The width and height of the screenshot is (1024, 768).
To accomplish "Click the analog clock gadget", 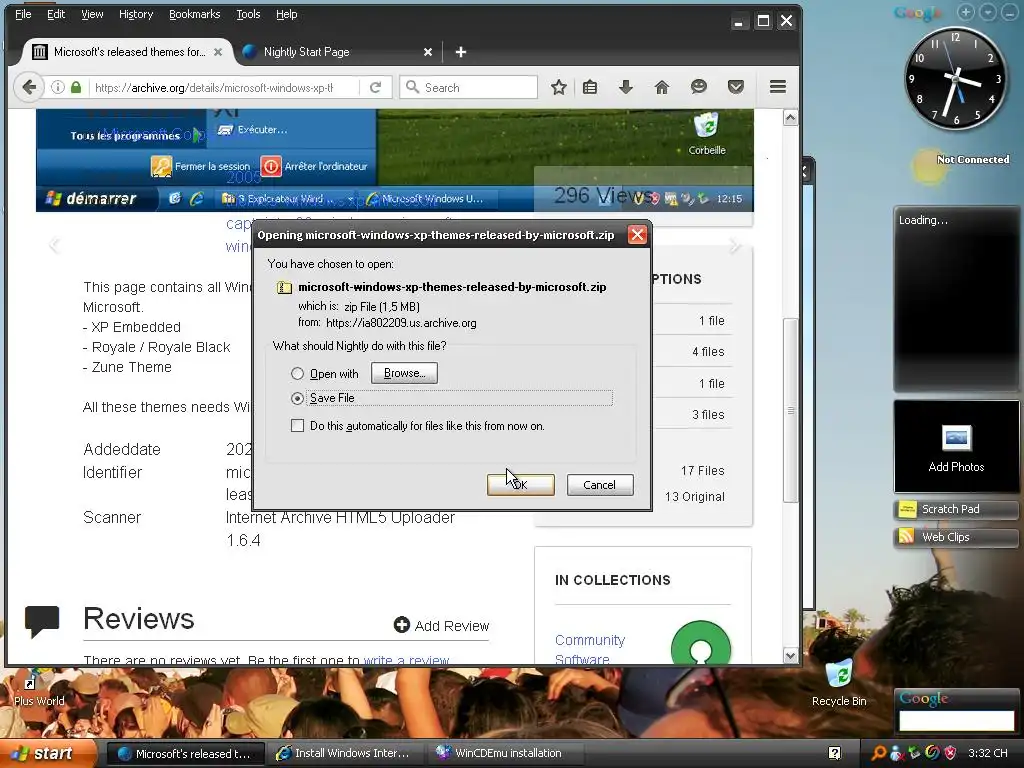I will point(955,78).
